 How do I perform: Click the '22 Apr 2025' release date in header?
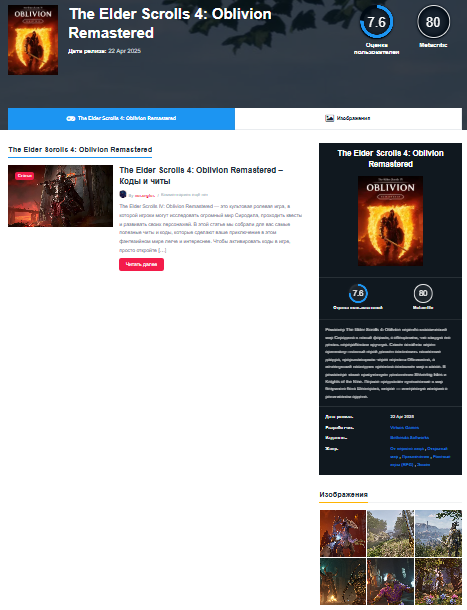point(125,51)
